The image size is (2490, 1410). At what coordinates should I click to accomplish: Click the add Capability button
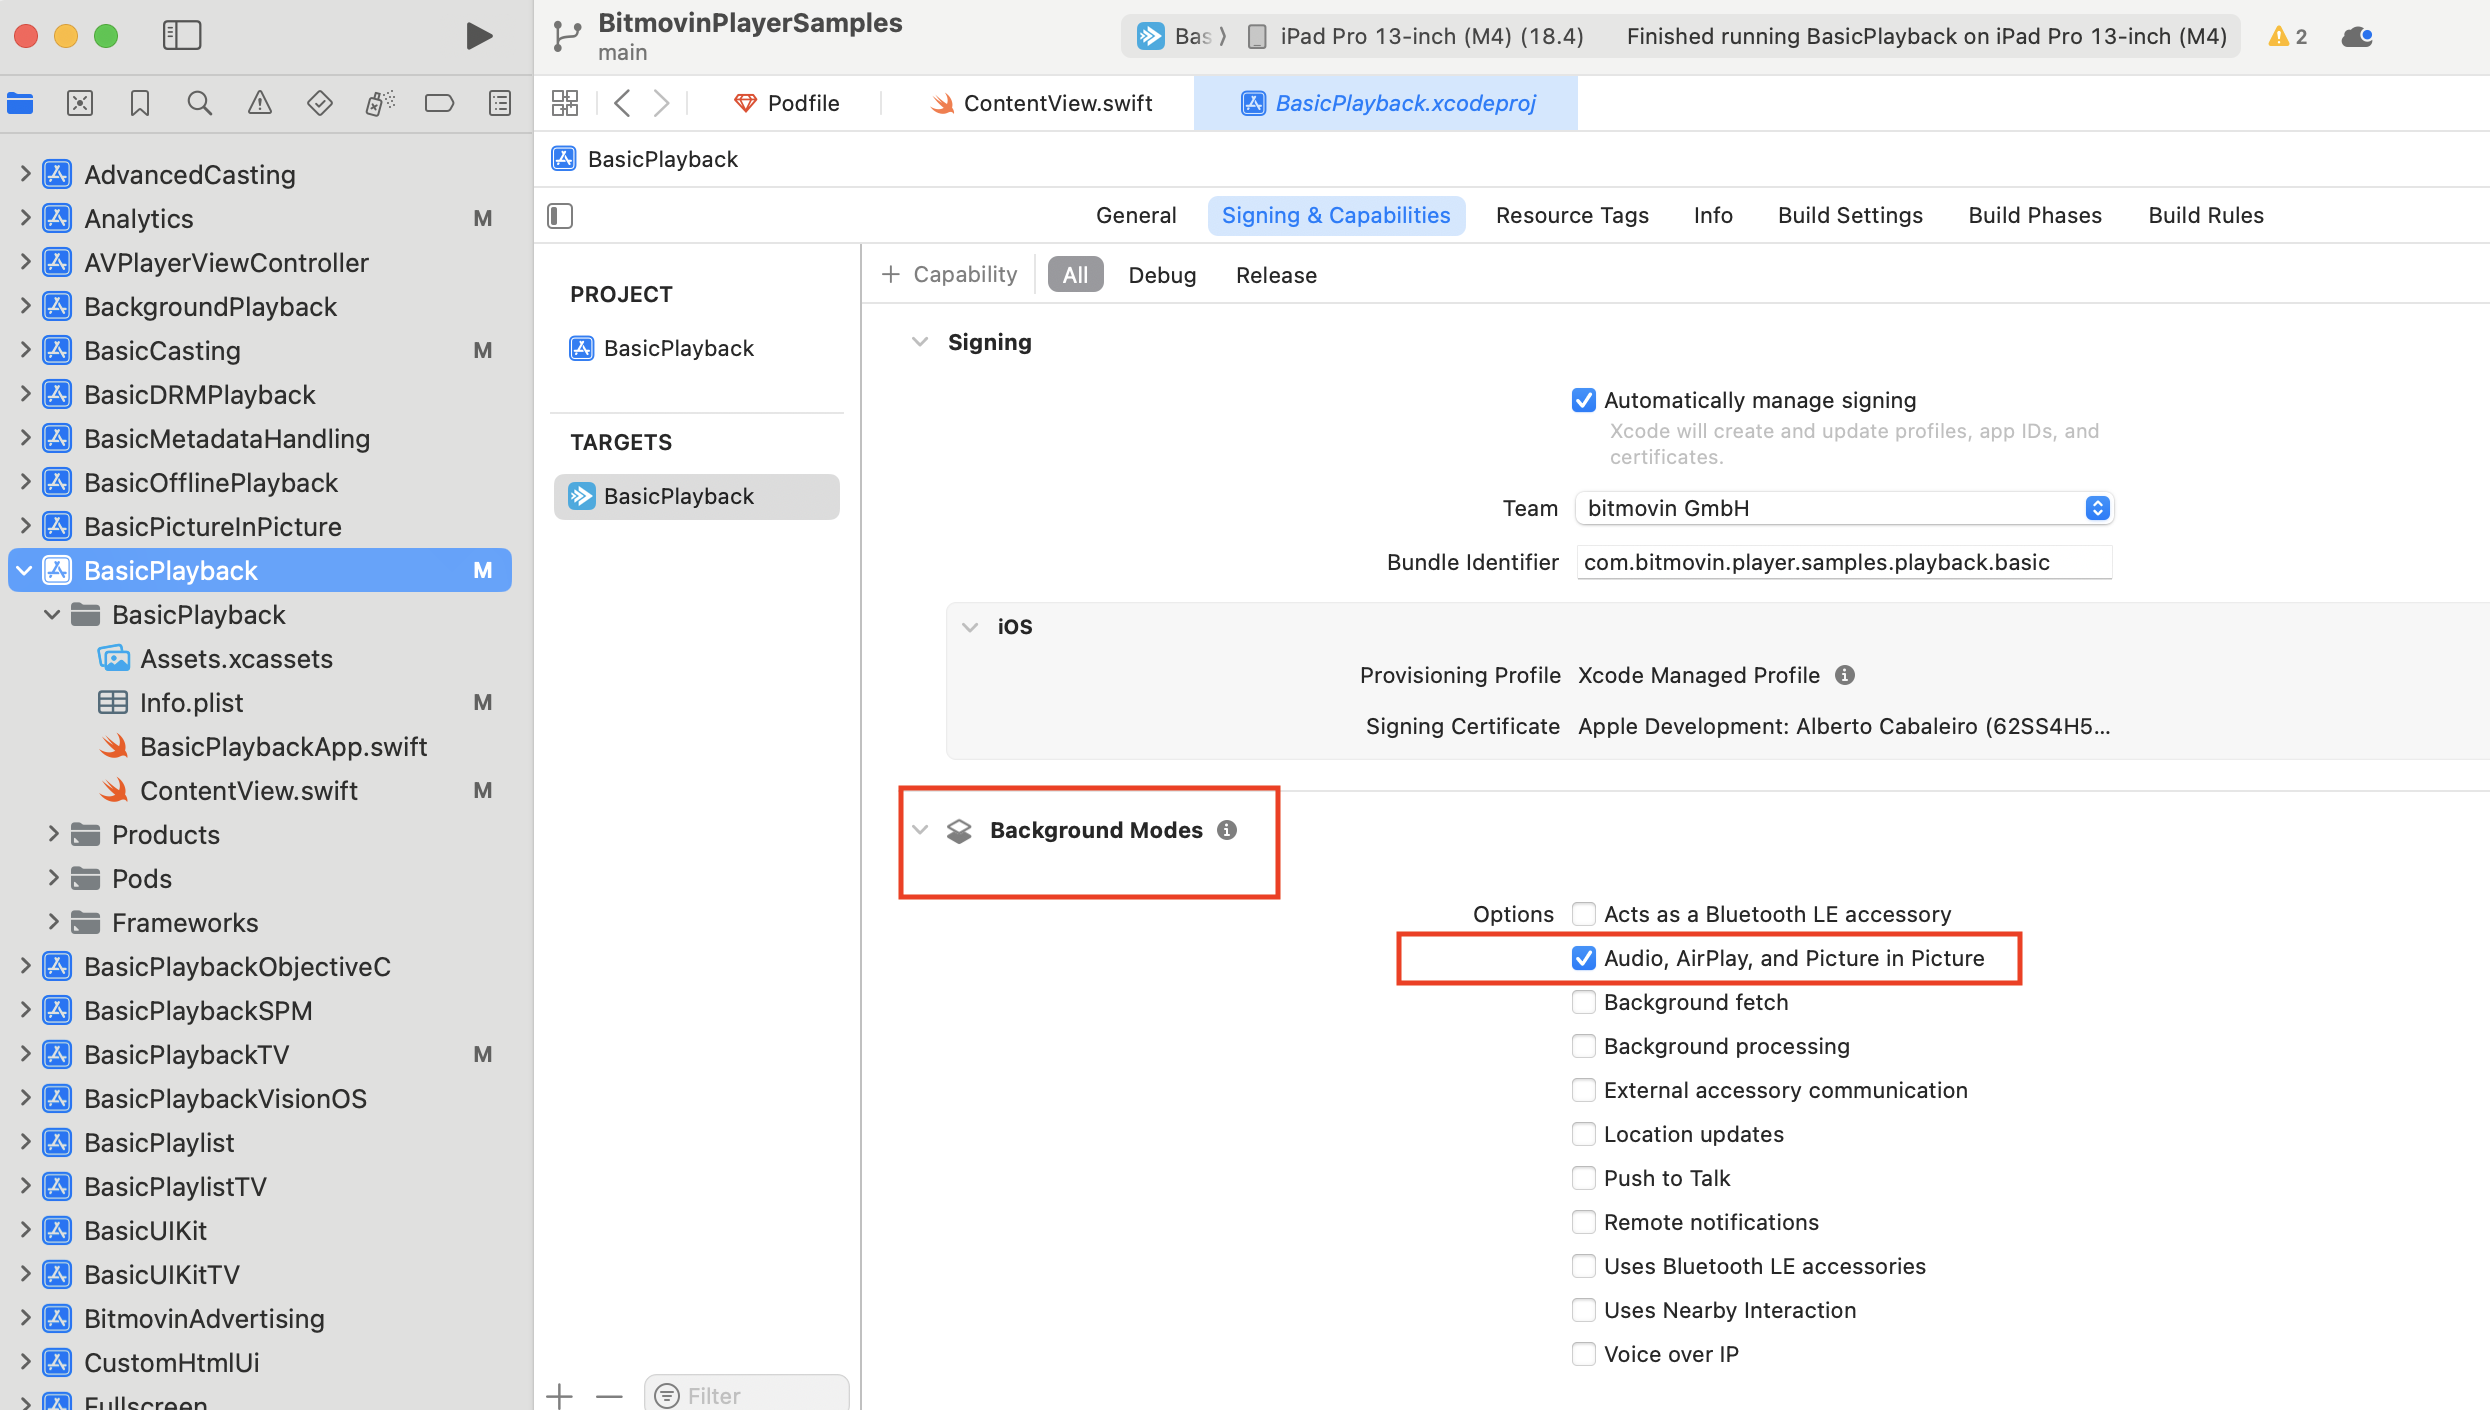949,274
